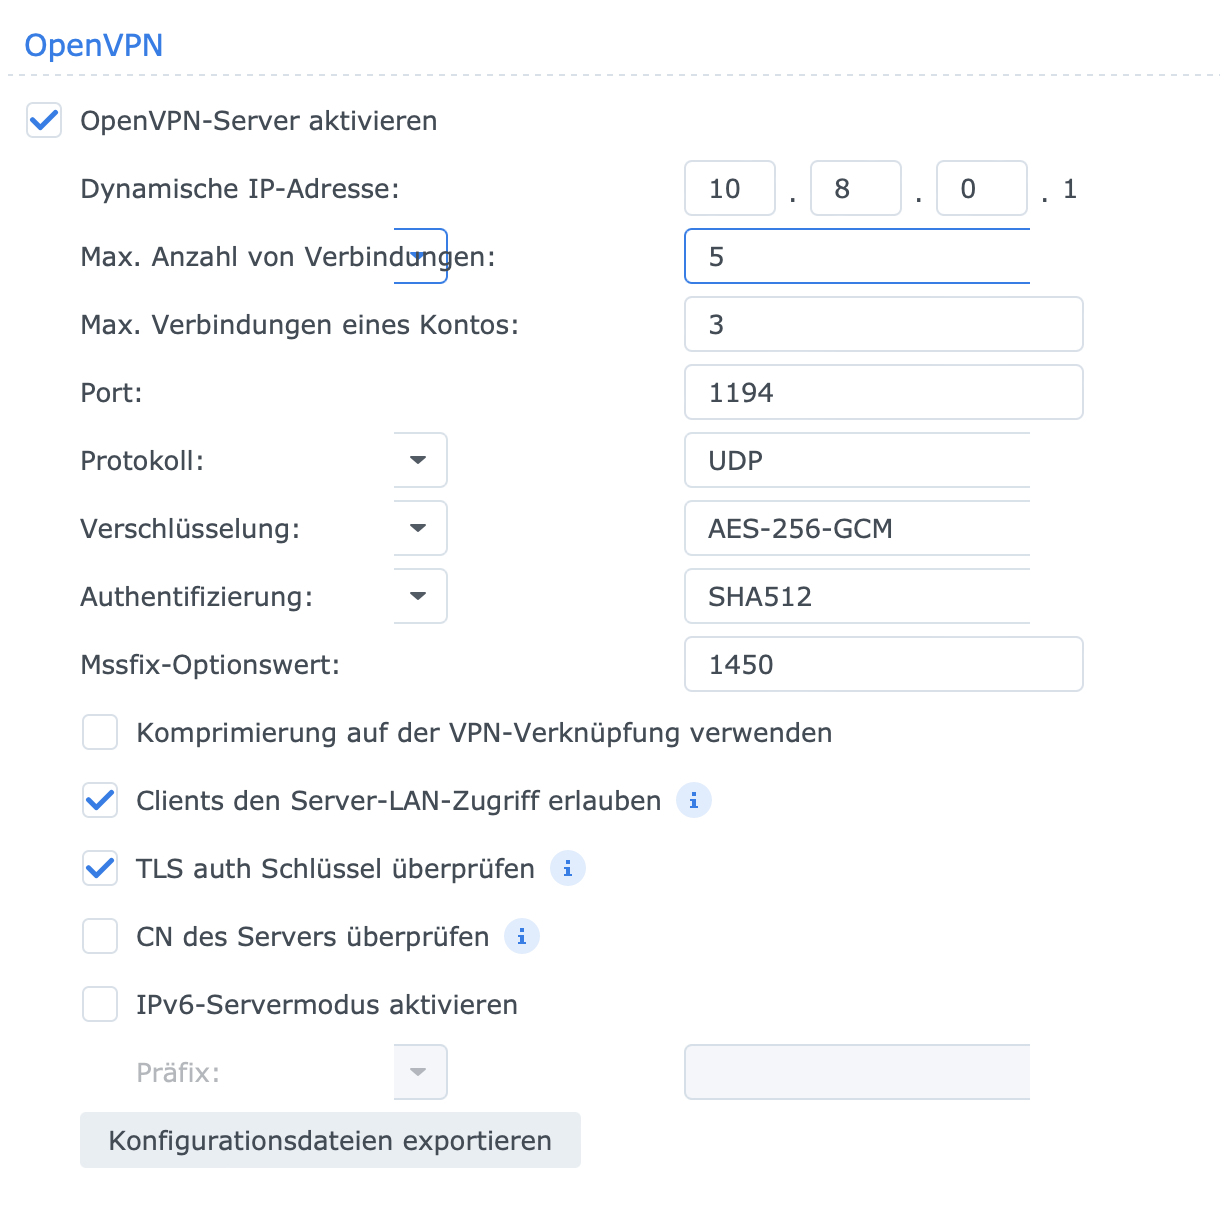Screen dimensions: 1220x1232
Task: Focus the Mssfix-Optionswert field with 1450
Action: 883,665
